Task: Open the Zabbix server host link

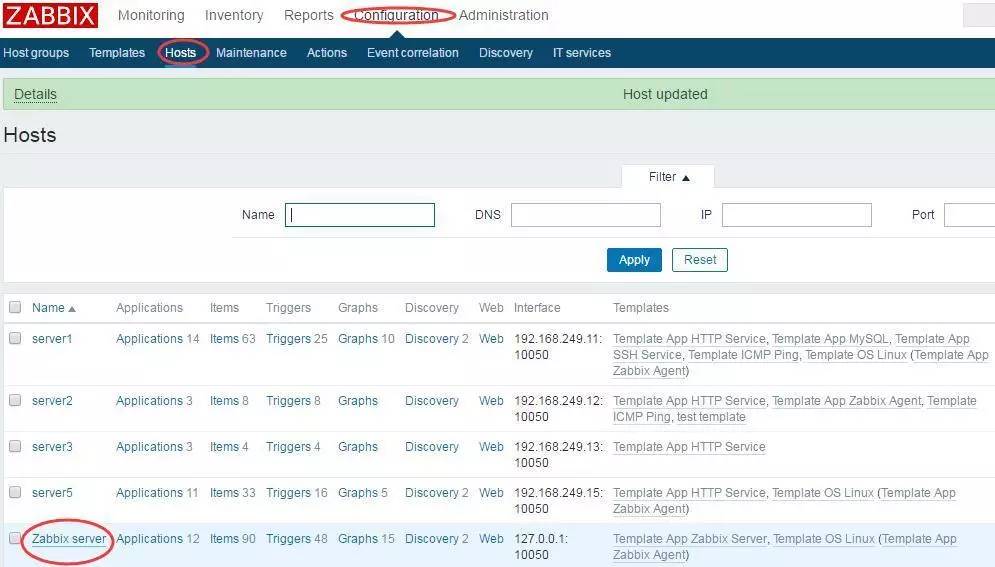Action: tap(69, 539)
